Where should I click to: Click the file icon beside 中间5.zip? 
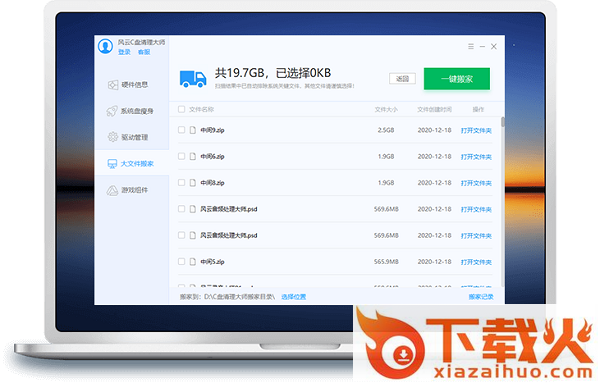pyautogui.click(x=193, y=262)
